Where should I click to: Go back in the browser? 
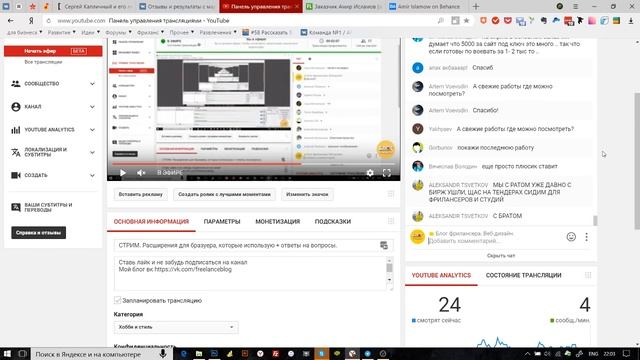(11, 20)
